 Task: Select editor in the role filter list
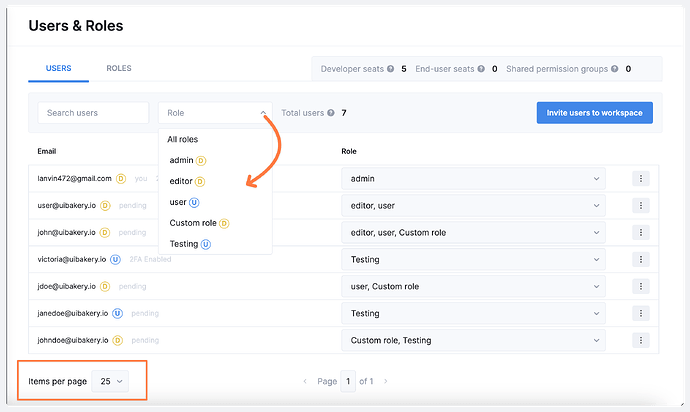click(x=215, y=181)
